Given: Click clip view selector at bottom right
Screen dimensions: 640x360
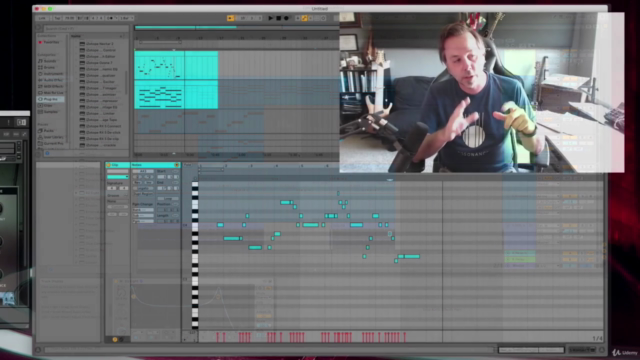Looking at the screenshot, I should pyautogui.click(x=582, y=350).
